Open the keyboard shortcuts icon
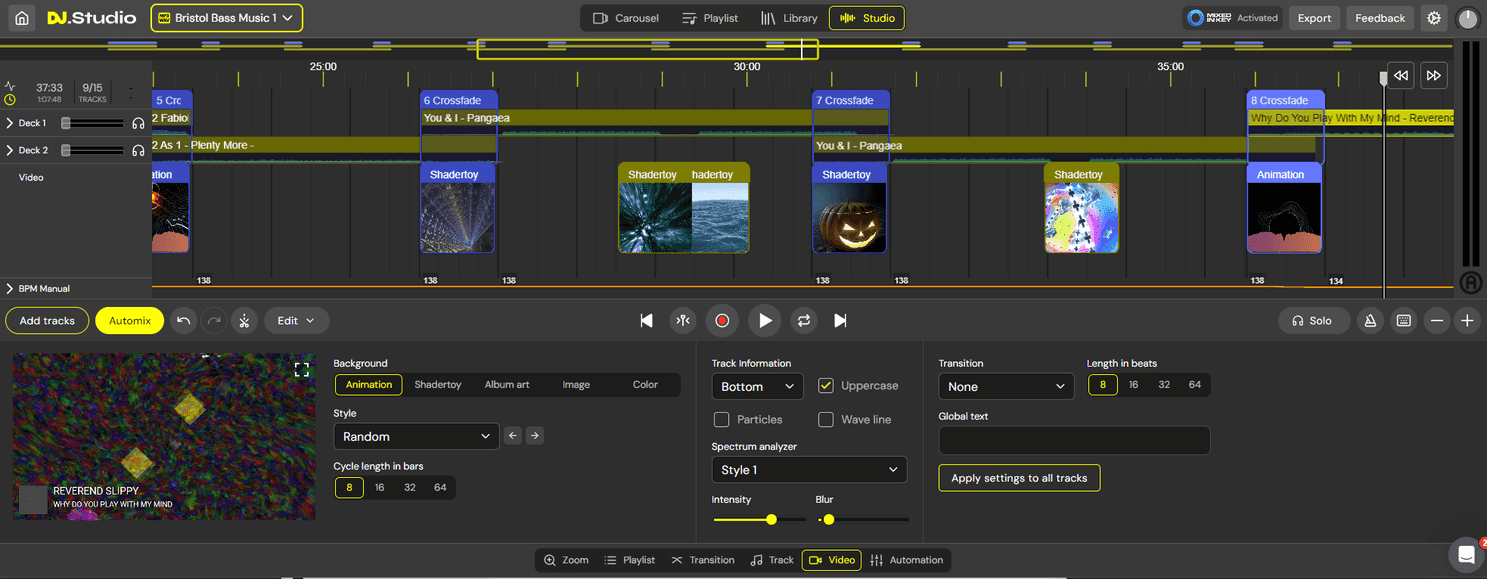 pyautogui.click(x=1403, y=320)
